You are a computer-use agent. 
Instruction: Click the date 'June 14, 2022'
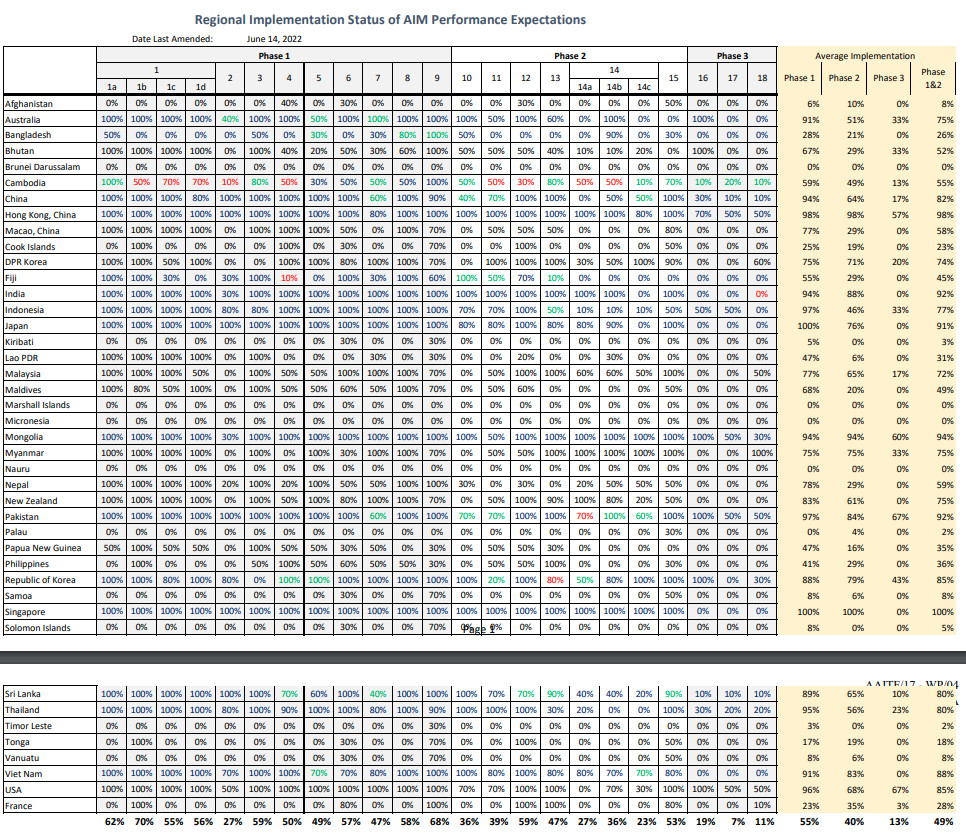click(x=274, y=39)
